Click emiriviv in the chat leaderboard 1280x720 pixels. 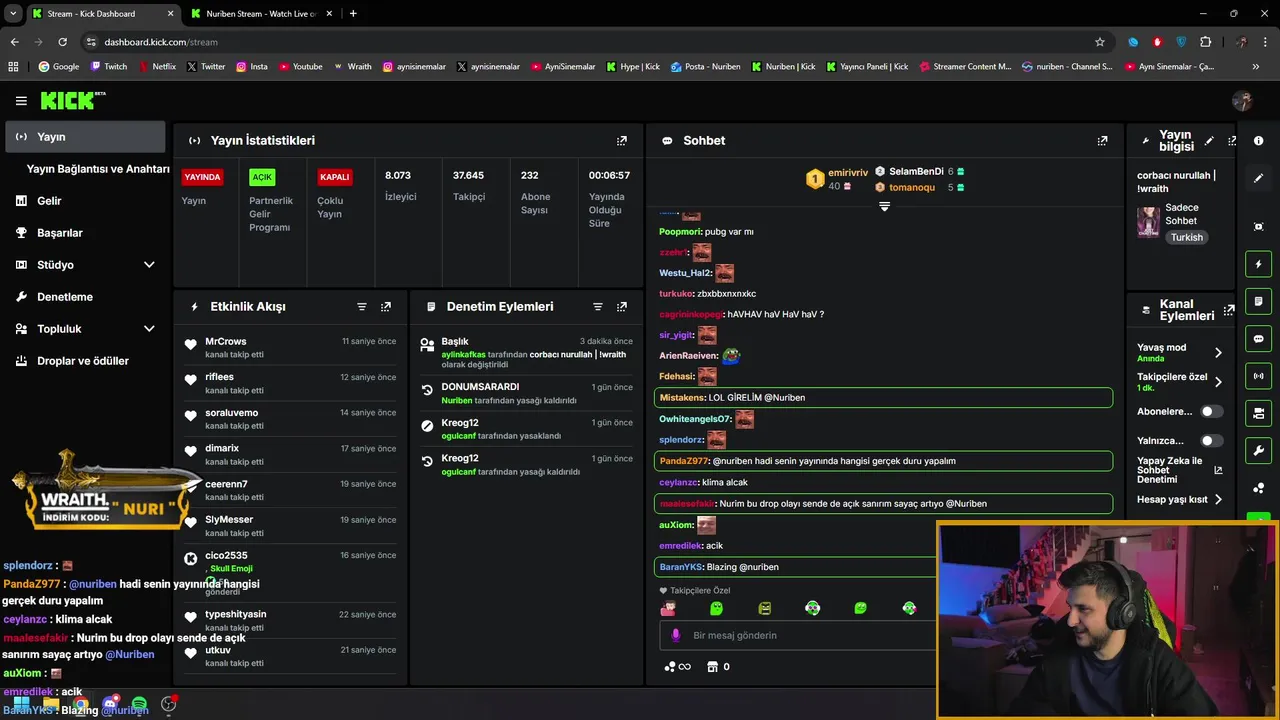pos(848,173)
